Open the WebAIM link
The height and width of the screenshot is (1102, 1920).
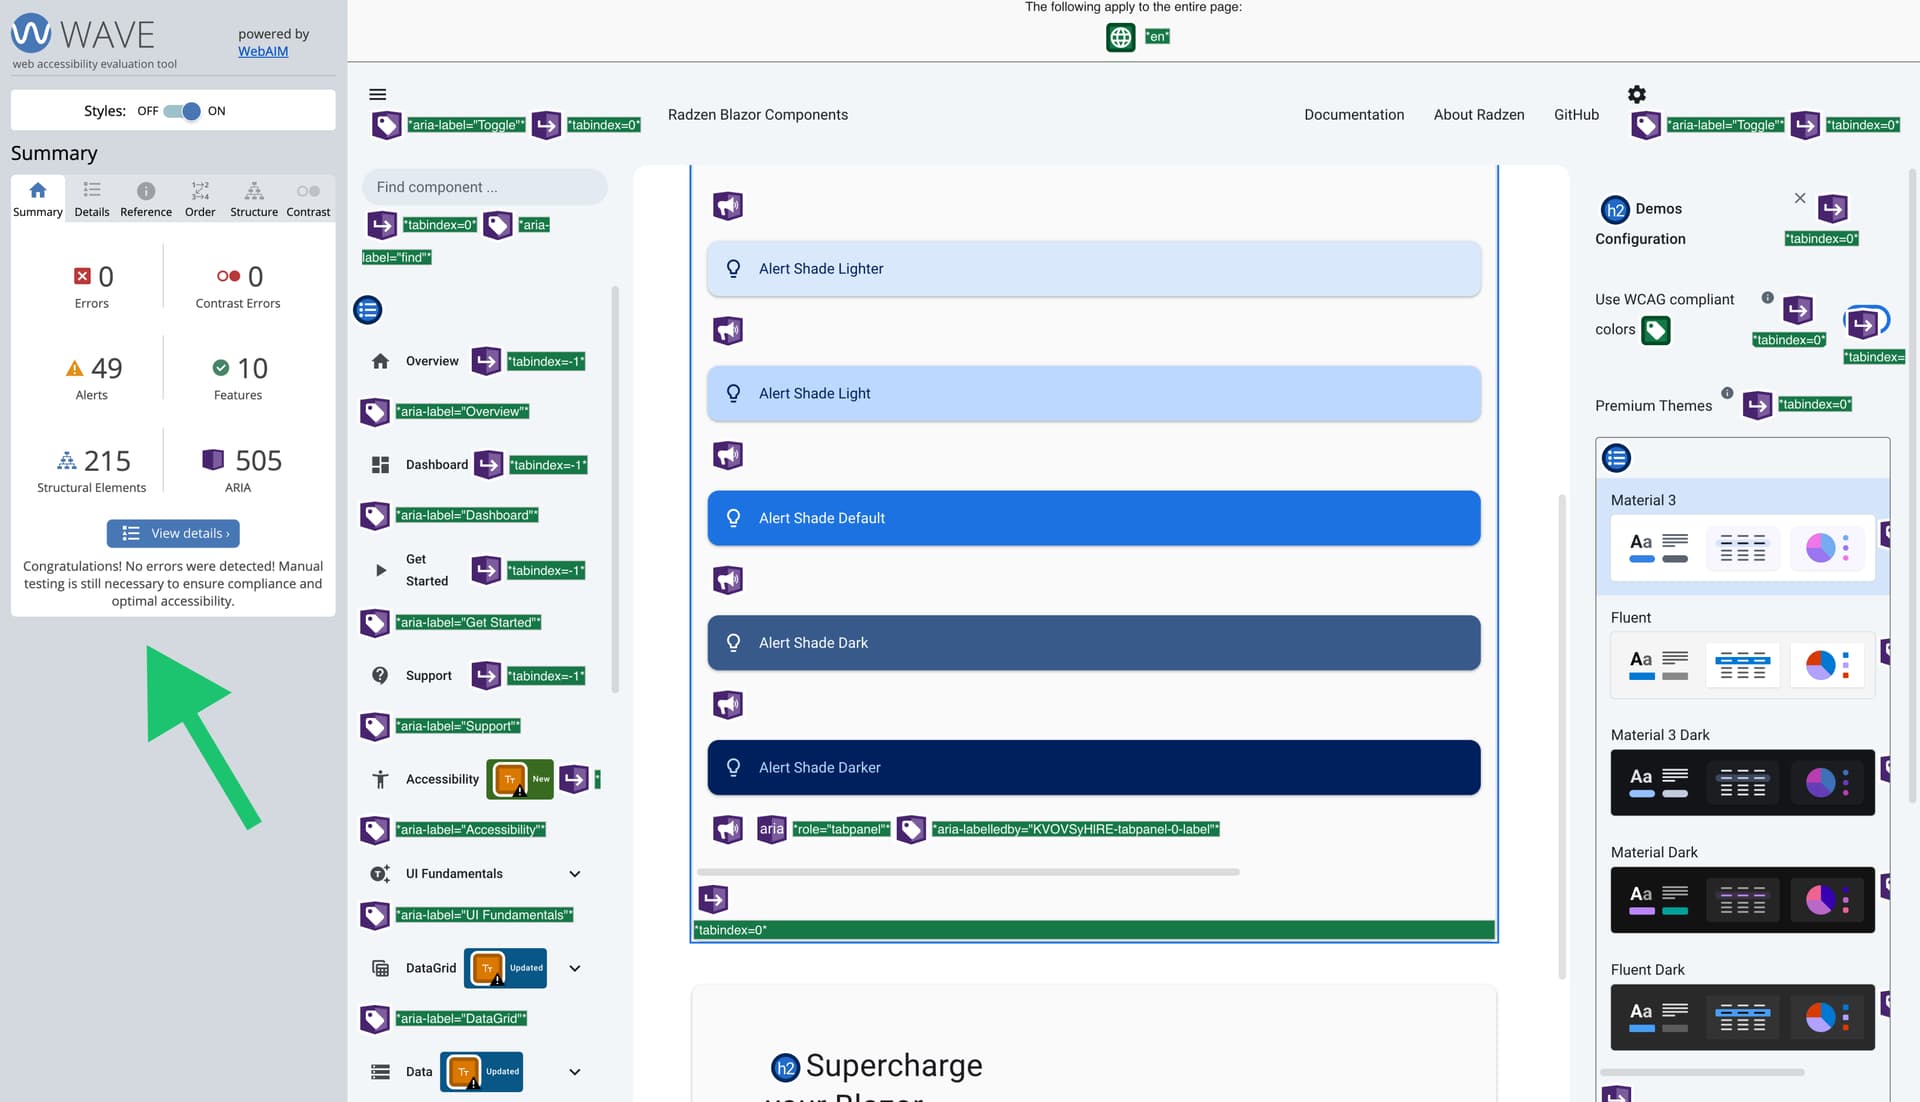point(263,50)
